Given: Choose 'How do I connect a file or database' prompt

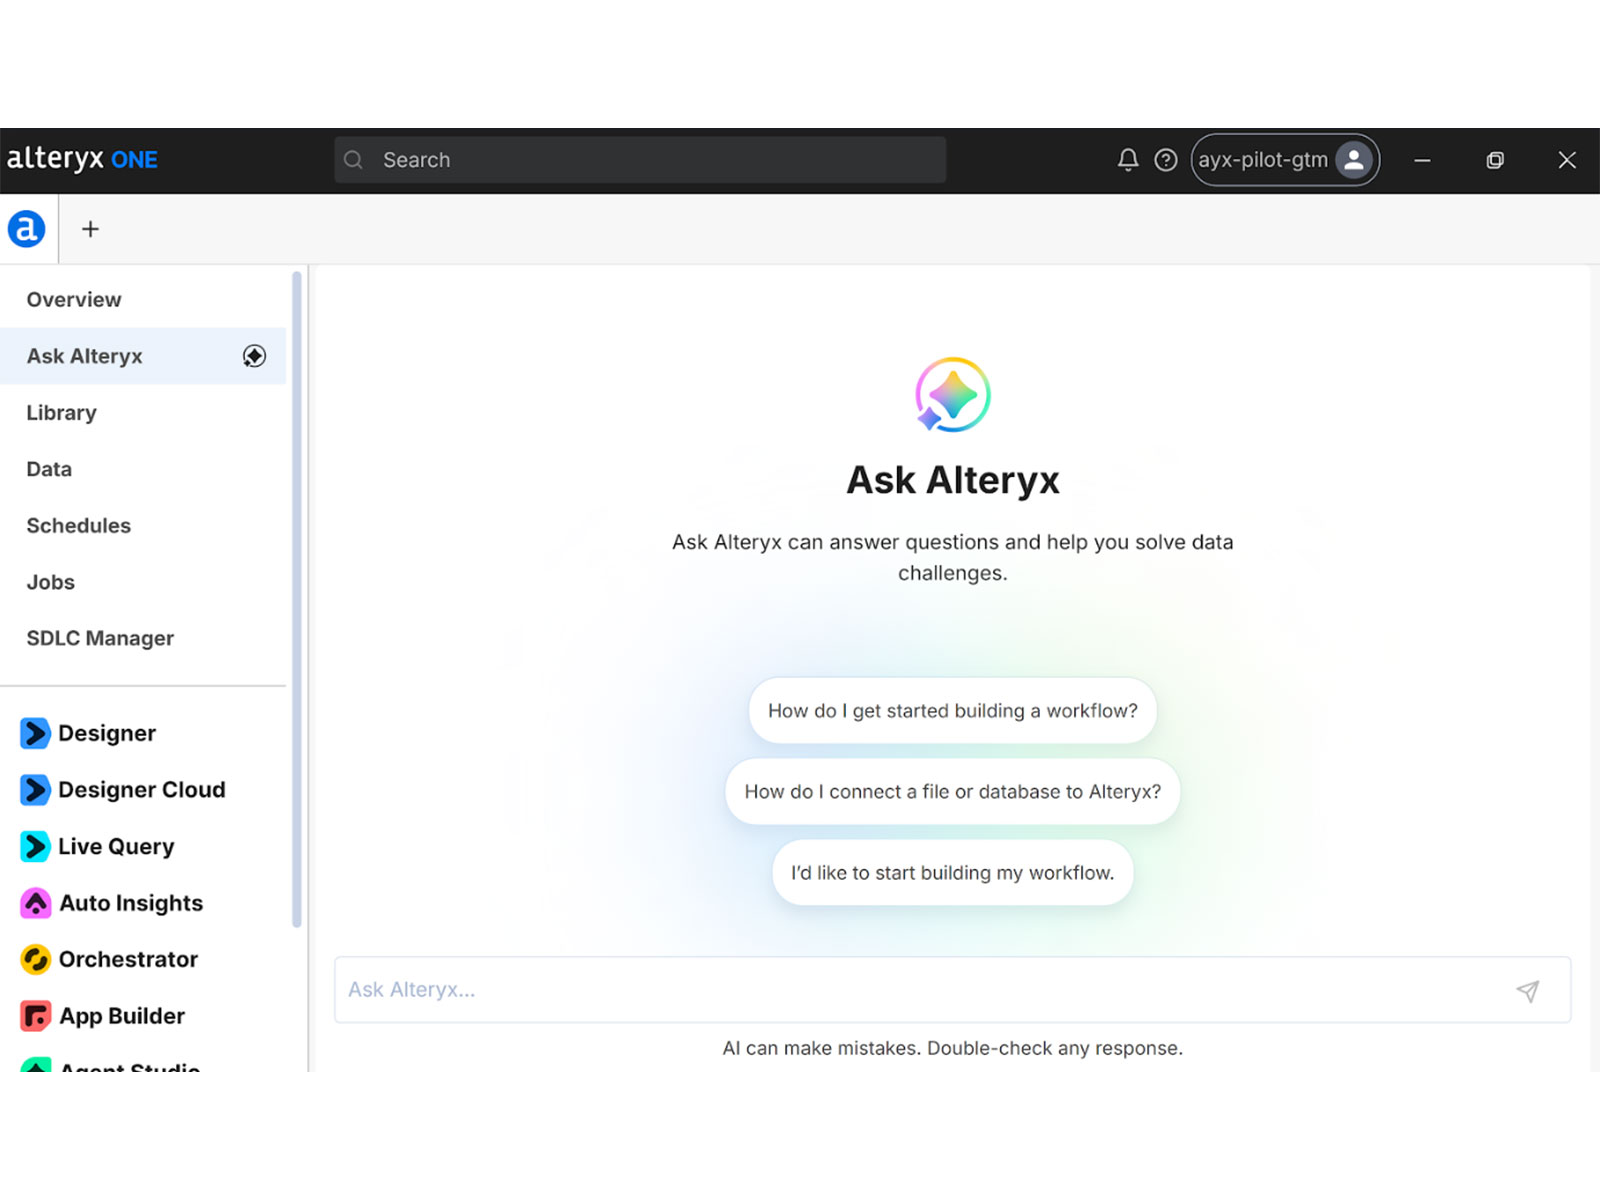Looking at the screenshot, I should point(953,792).
